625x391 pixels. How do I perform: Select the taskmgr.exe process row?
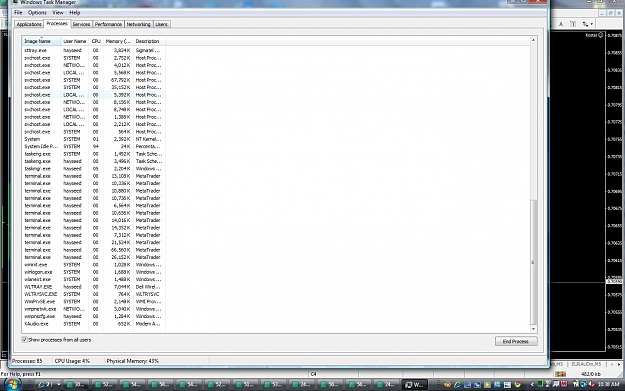tap(94, 169)
